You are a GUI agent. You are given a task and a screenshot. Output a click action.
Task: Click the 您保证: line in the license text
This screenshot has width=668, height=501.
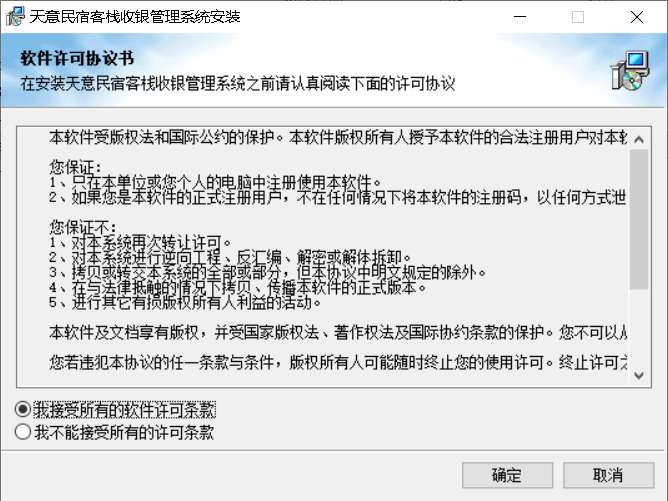pyautogui.click(x=75, y=167)
